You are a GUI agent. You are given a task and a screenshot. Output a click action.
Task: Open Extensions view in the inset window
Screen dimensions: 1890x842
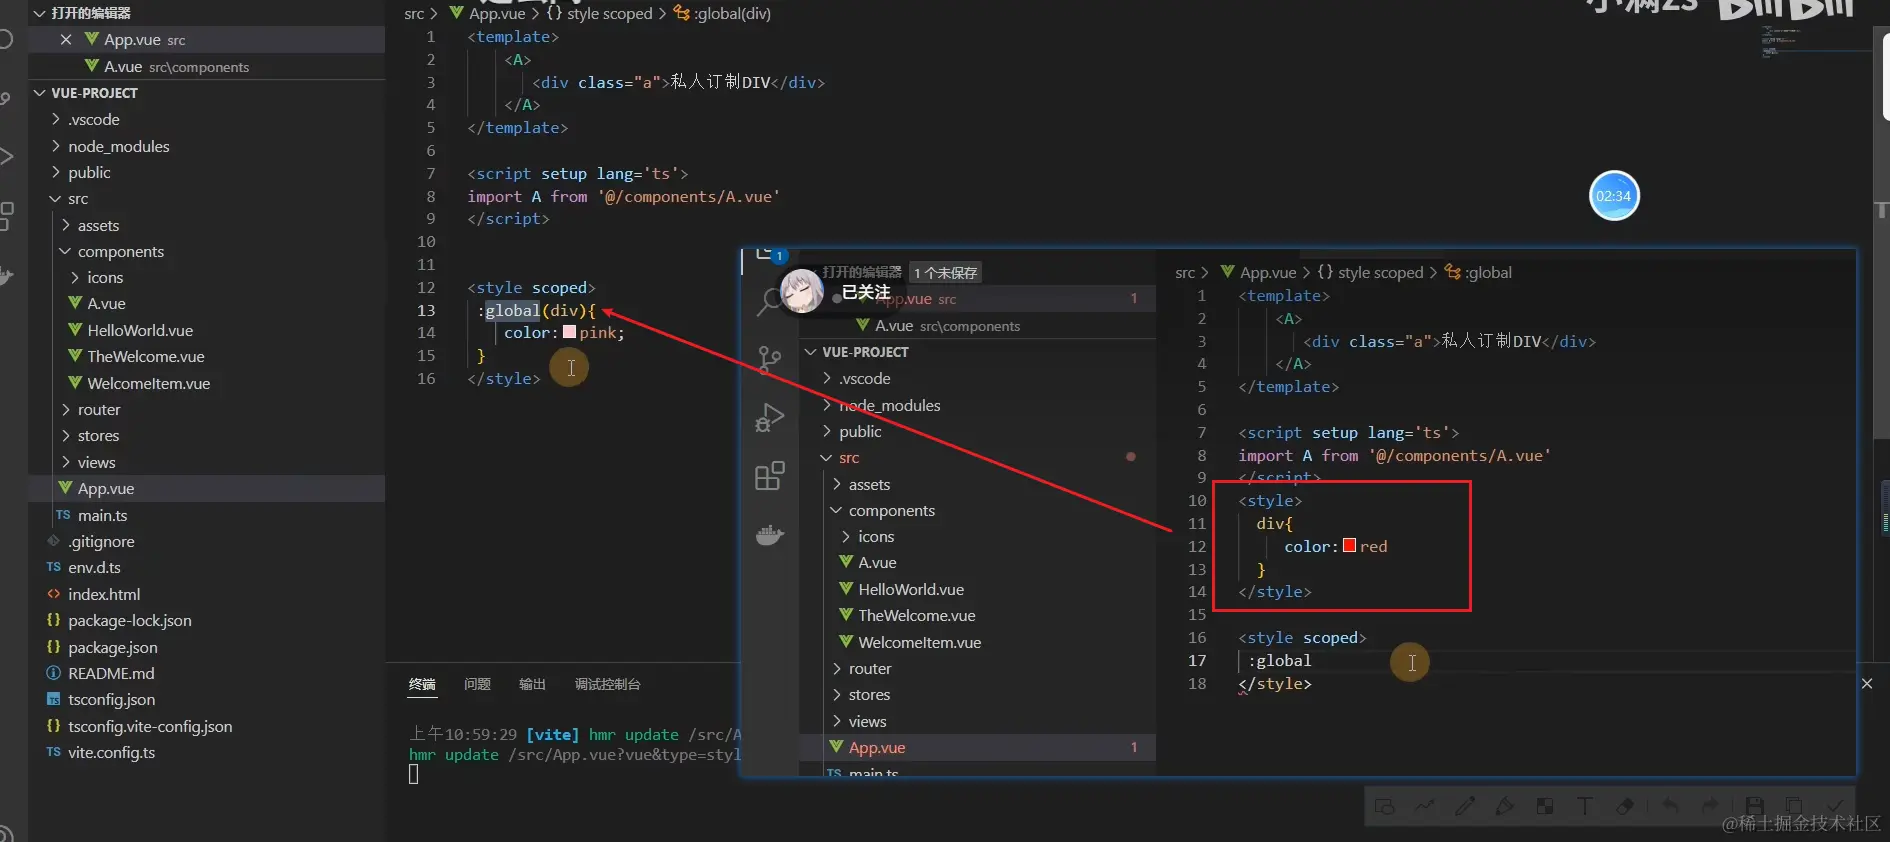click(769, 476)
